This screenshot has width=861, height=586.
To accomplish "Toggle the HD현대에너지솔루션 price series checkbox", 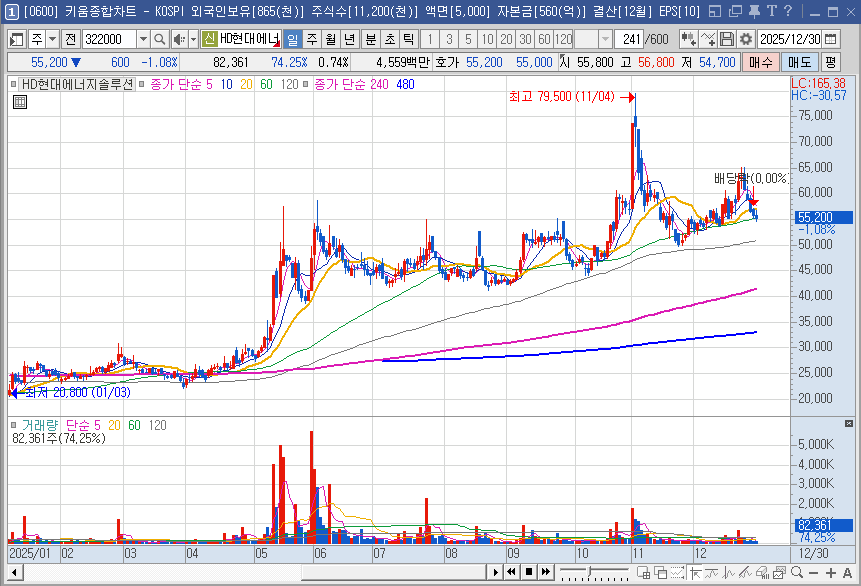I will 13,85.
